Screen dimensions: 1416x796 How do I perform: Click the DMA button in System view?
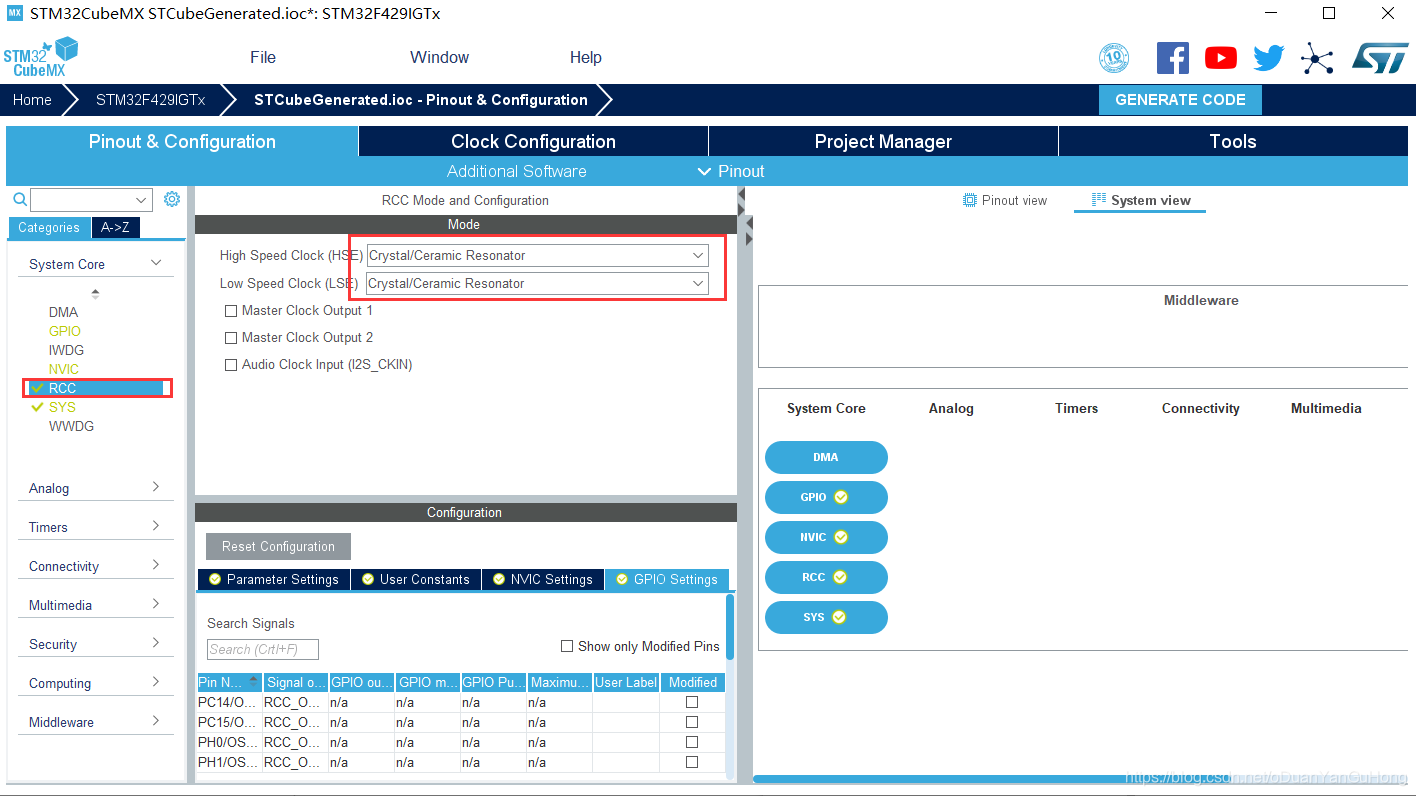826,457
